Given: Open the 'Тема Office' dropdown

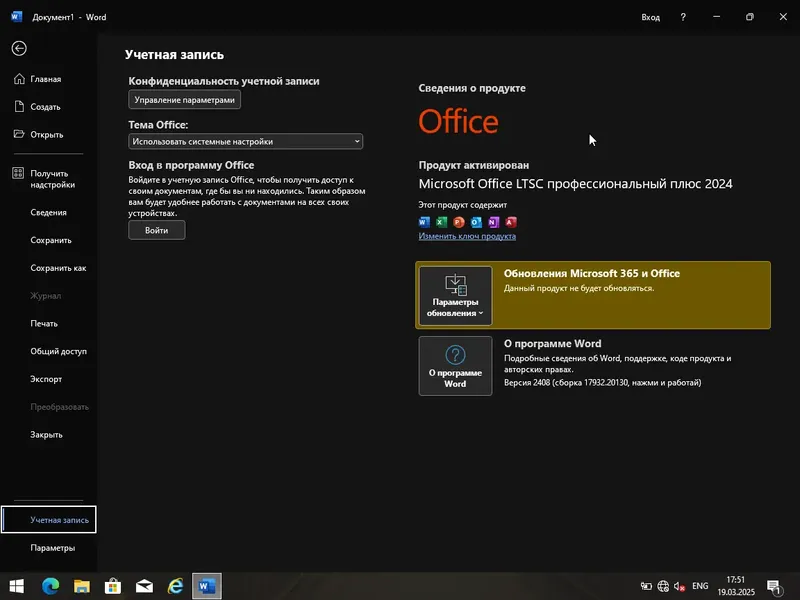Looking at the screenshot, I should coord(244,141).
